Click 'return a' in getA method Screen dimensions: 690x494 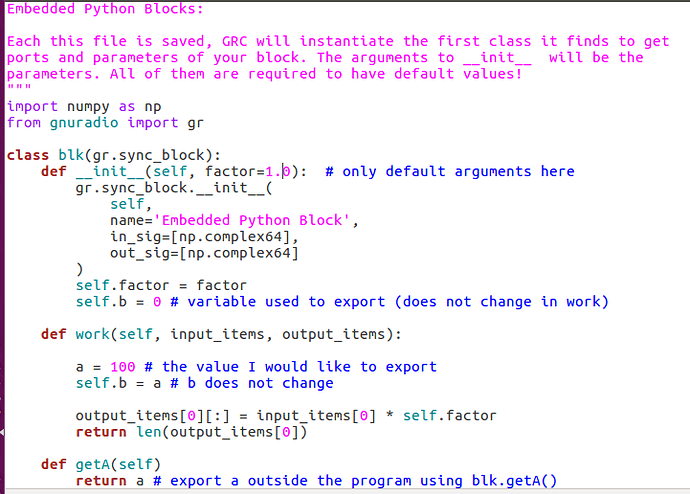click(110, 481)
